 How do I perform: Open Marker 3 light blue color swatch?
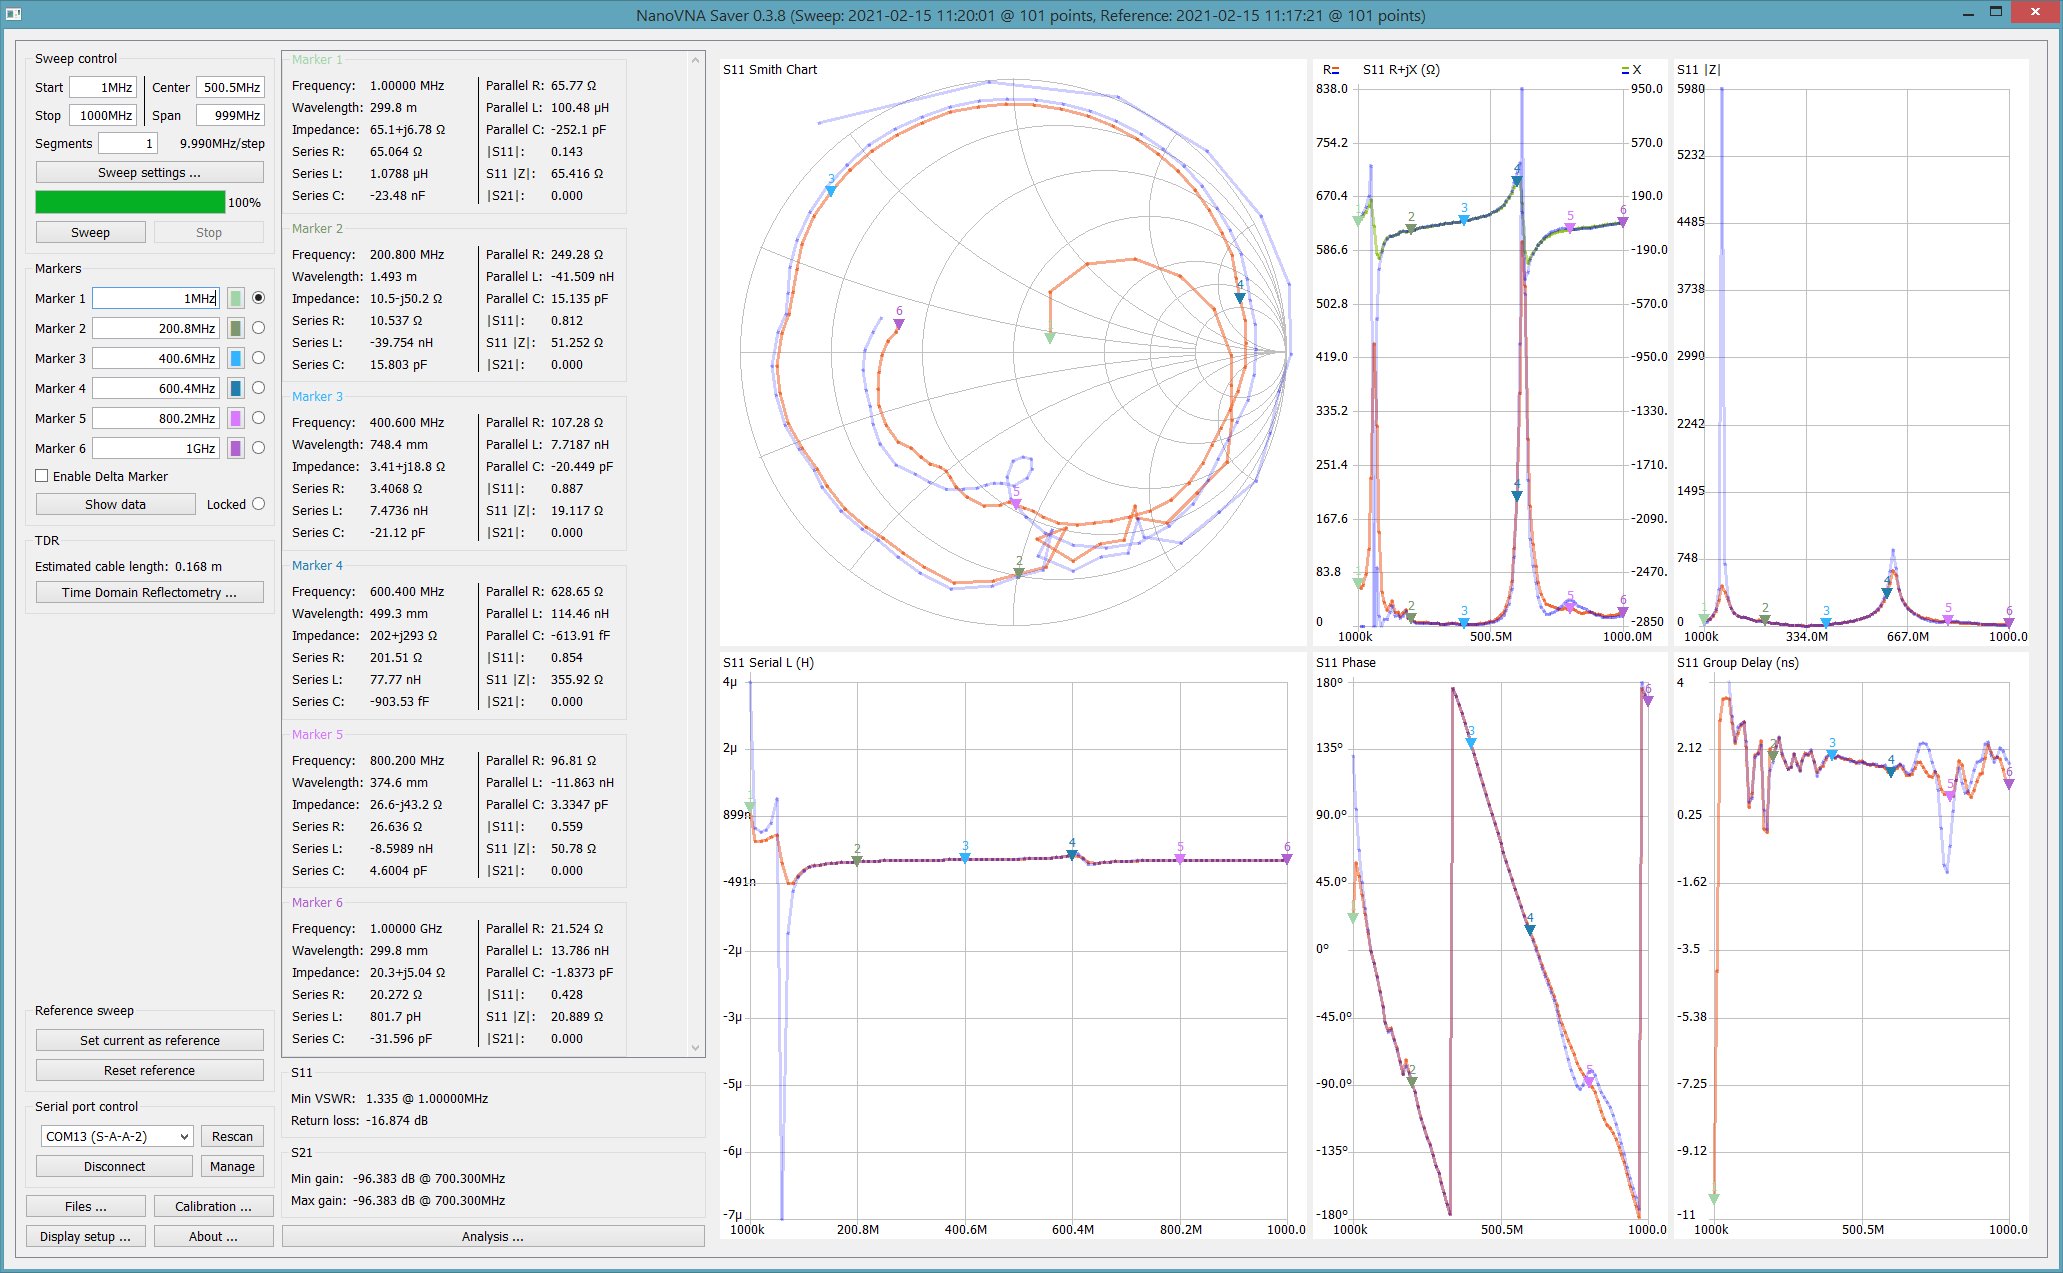[x=236, y=358]
